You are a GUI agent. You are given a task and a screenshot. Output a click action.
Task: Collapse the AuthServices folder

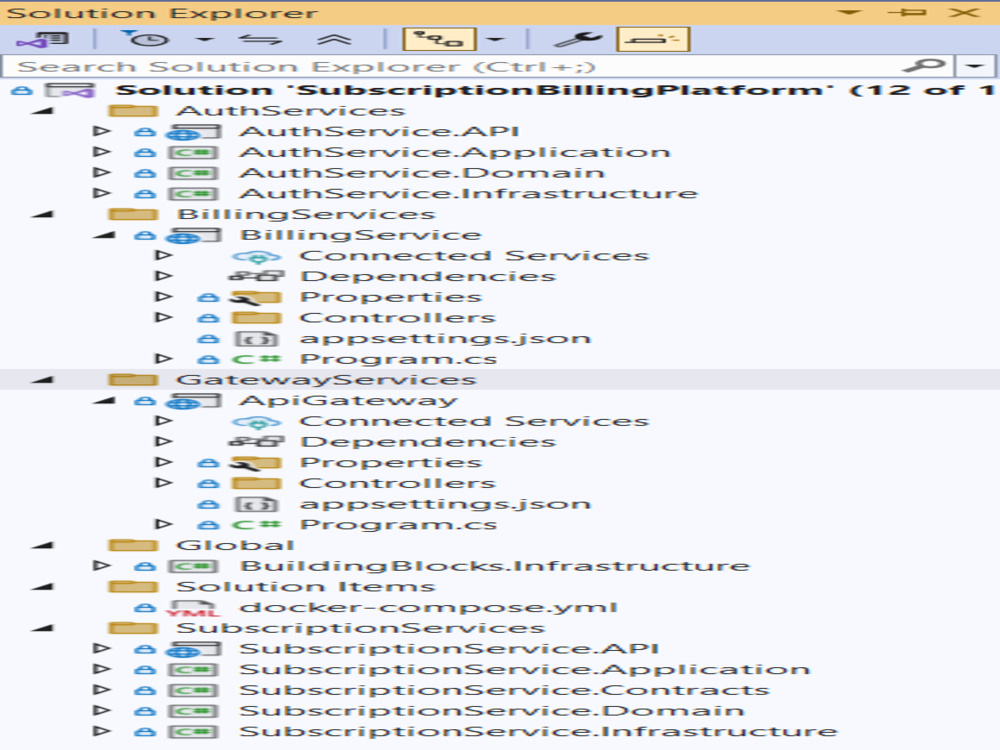(43, 111)
